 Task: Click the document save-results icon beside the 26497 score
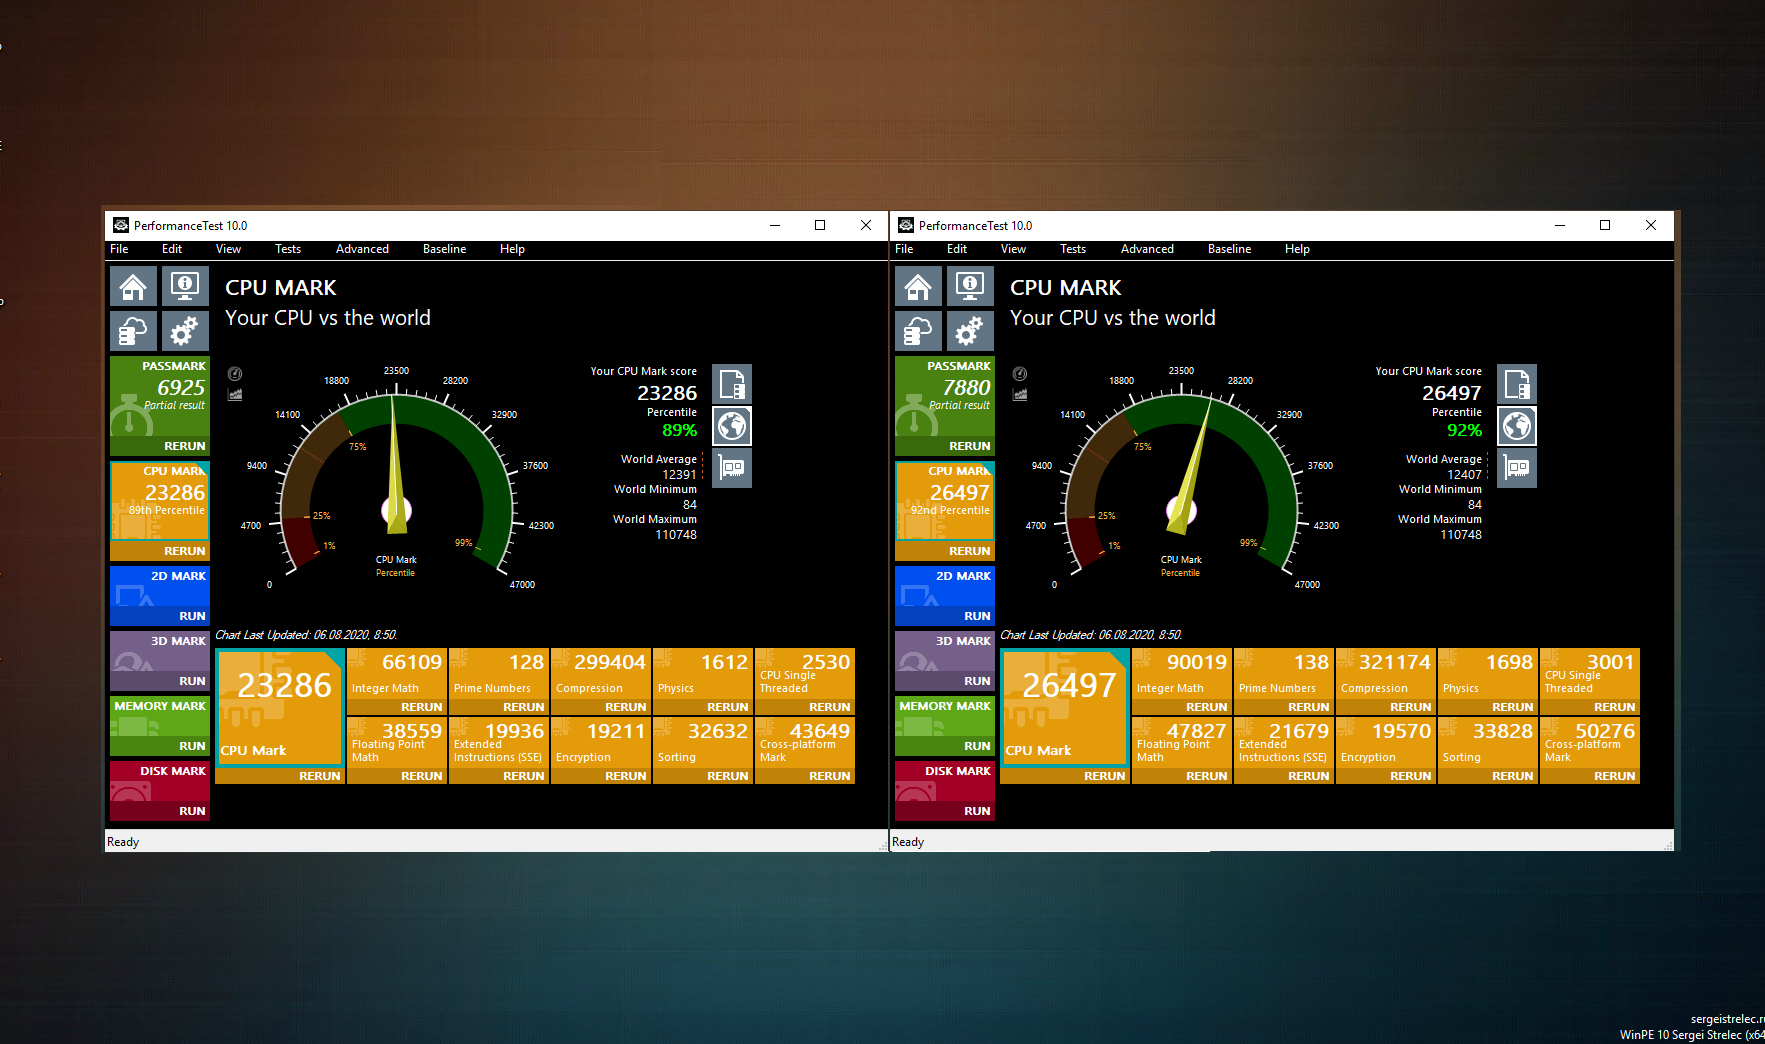coord(1517,384)
